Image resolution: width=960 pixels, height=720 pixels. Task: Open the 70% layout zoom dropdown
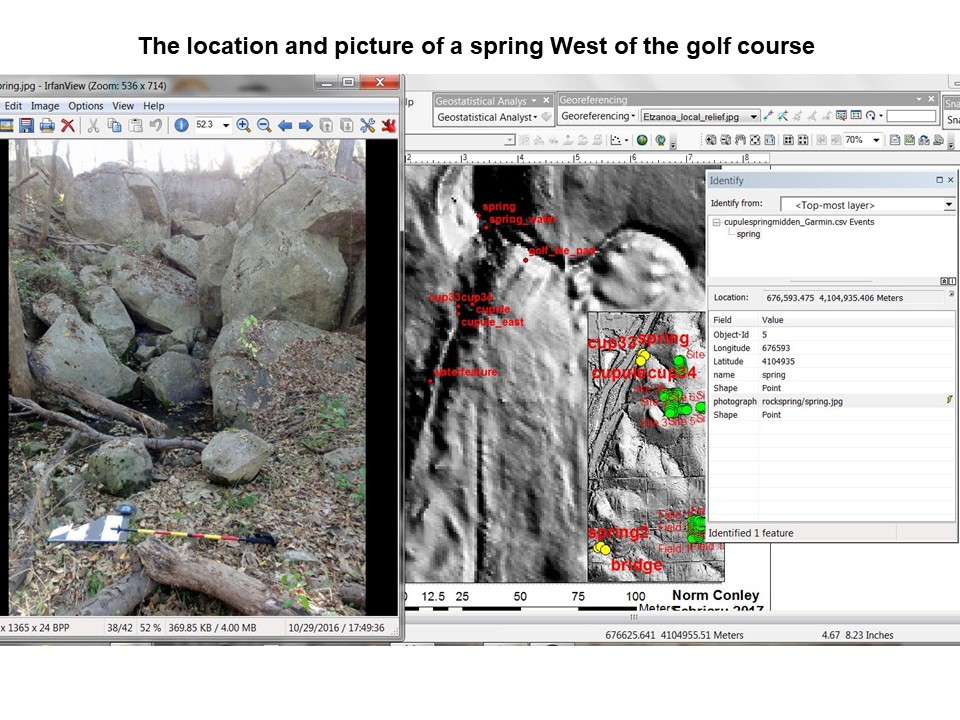pos(876,141)
